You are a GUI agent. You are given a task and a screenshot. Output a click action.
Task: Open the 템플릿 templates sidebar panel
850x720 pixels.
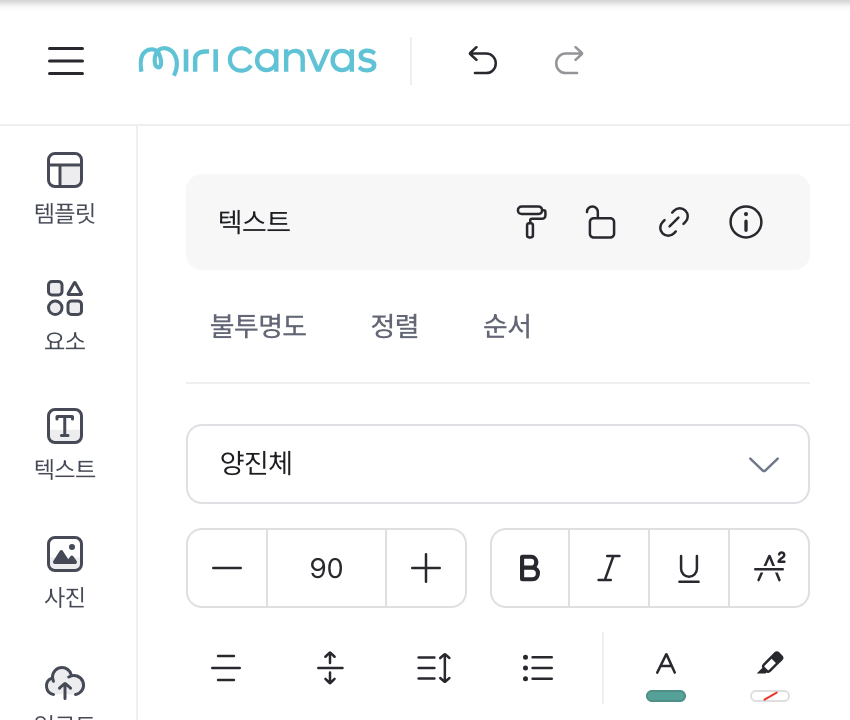[65, 188]
